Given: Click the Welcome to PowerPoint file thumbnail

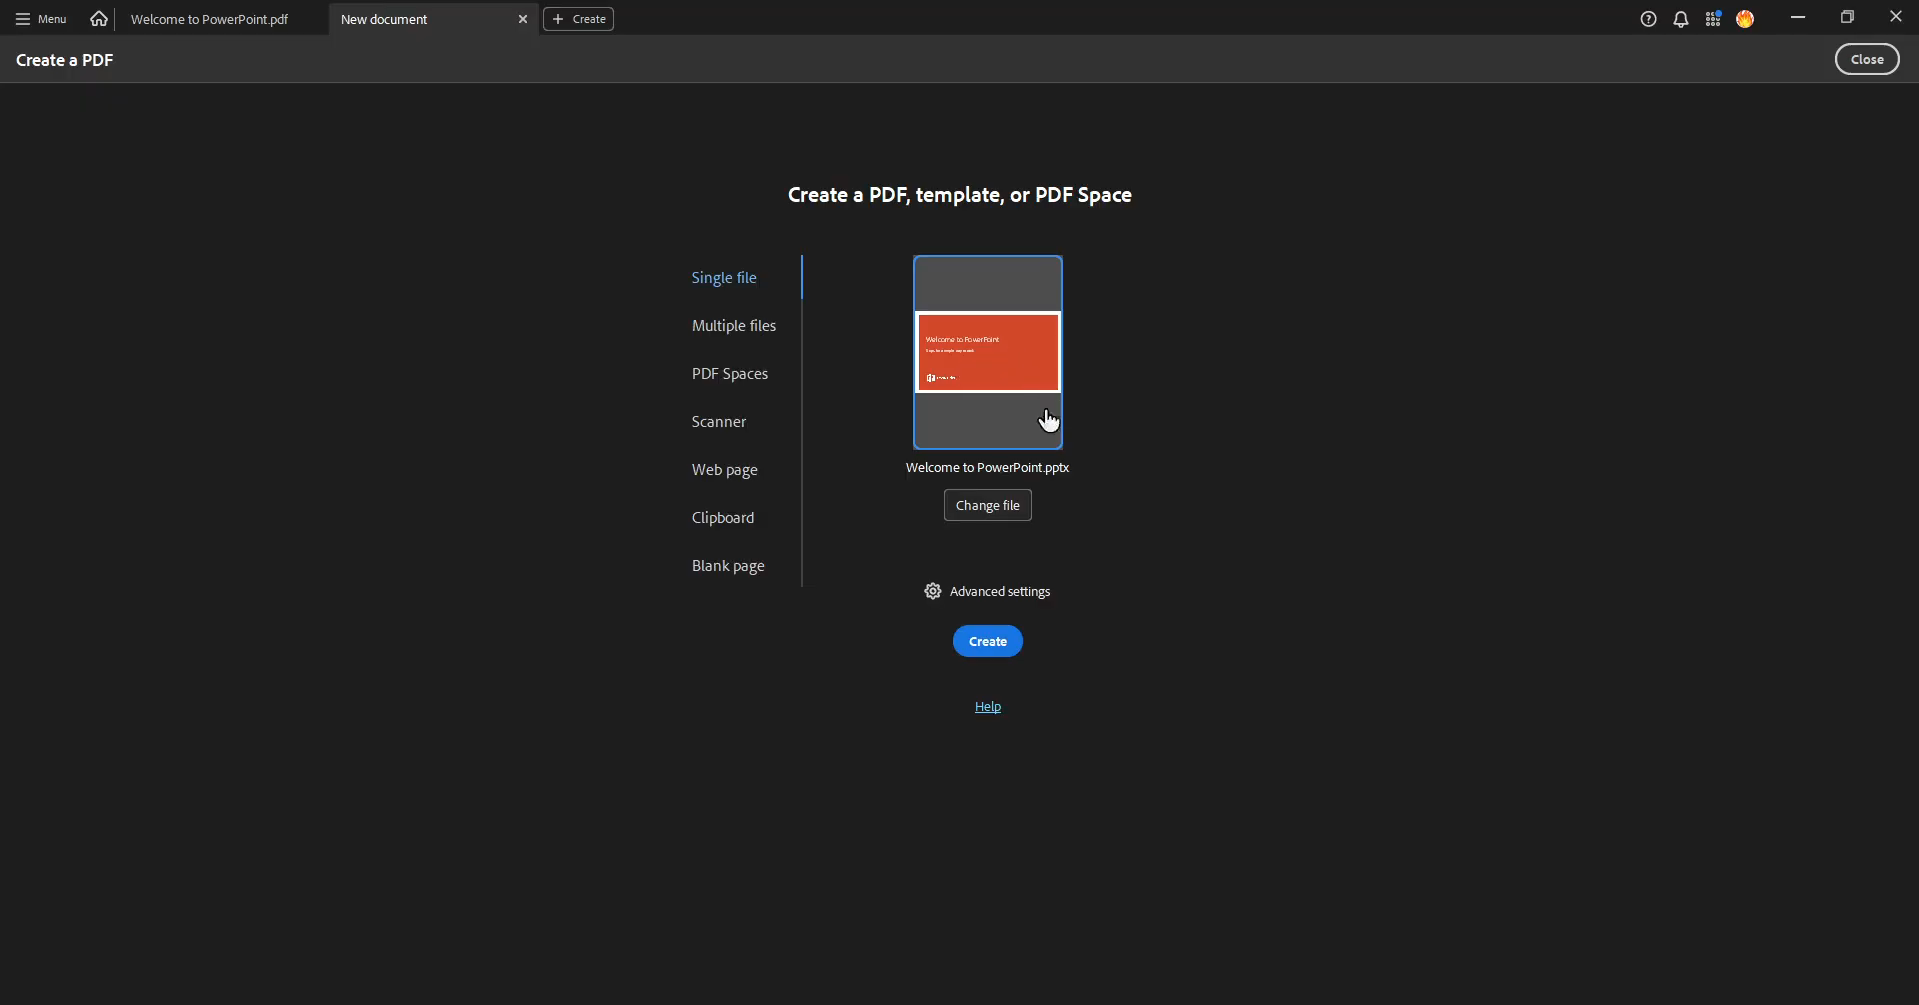Looking at the screenshot, I should click(988, 352).
